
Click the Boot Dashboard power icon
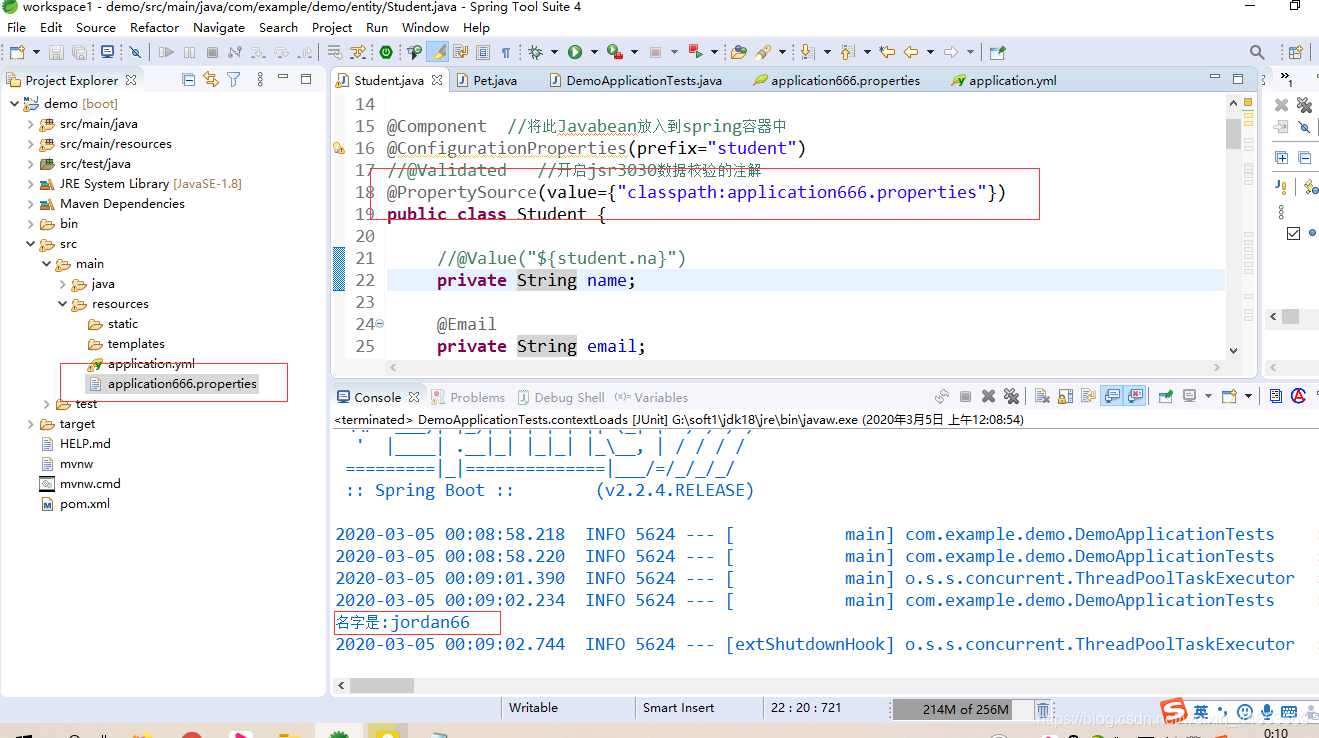point(385,52)
